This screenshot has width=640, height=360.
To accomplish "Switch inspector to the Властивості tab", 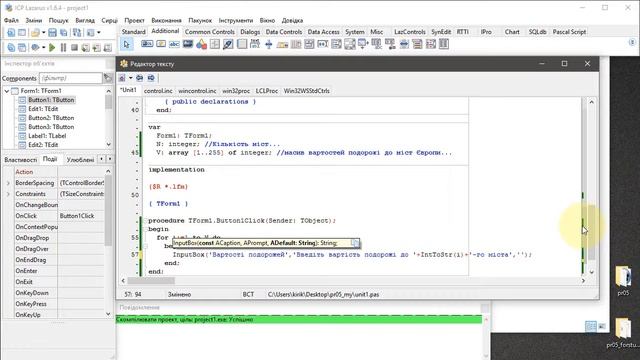I will coord(20,160).
